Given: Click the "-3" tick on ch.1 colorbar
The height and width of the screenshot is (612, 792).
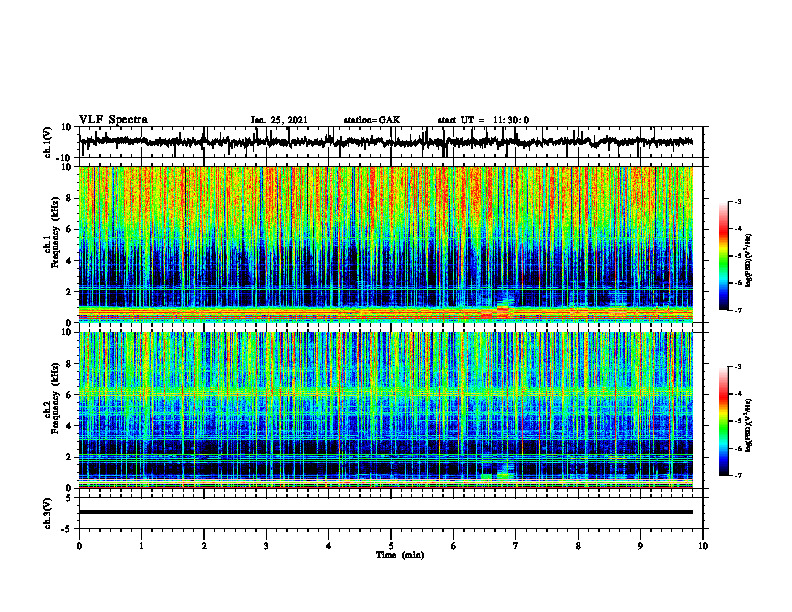Looking at the screenshot, I should (738, 202).
